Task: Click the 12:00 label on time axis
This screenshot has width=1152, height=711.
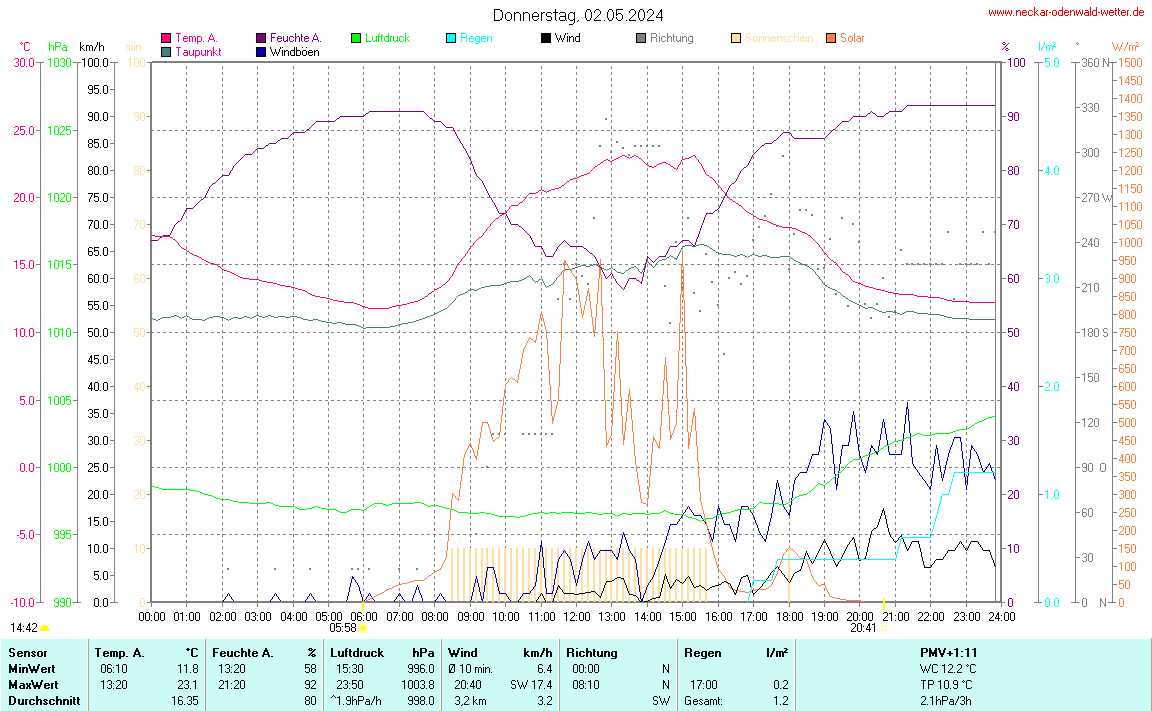Action: (576, 615)
